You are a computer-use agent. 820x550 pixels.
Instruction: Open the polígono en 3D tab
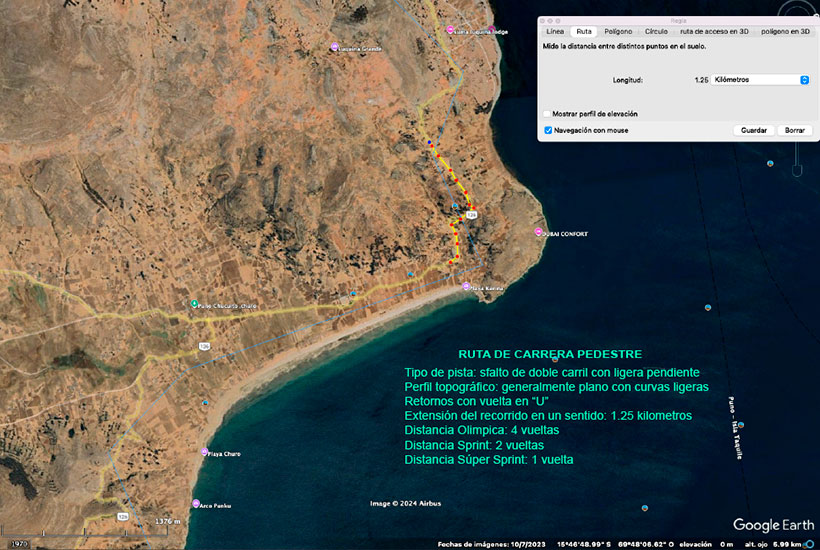(785, 32)
